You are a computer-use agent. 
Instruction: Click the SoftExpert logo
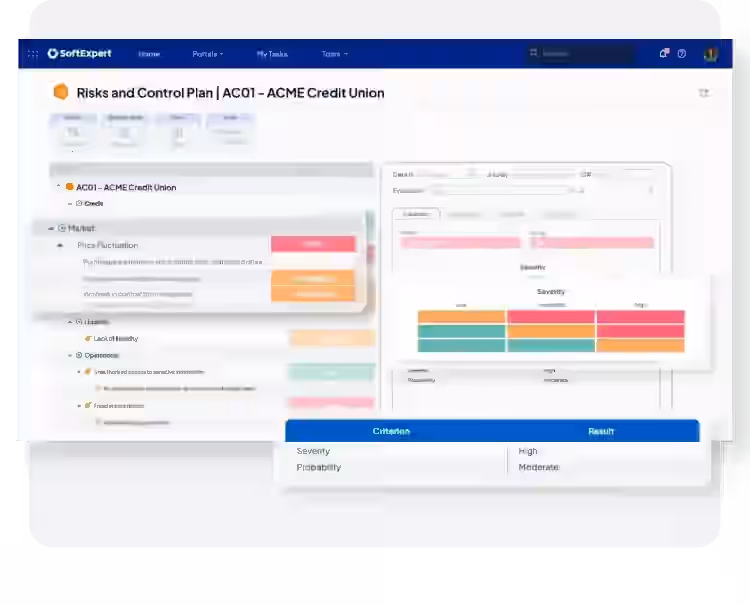tap(80, 54)
